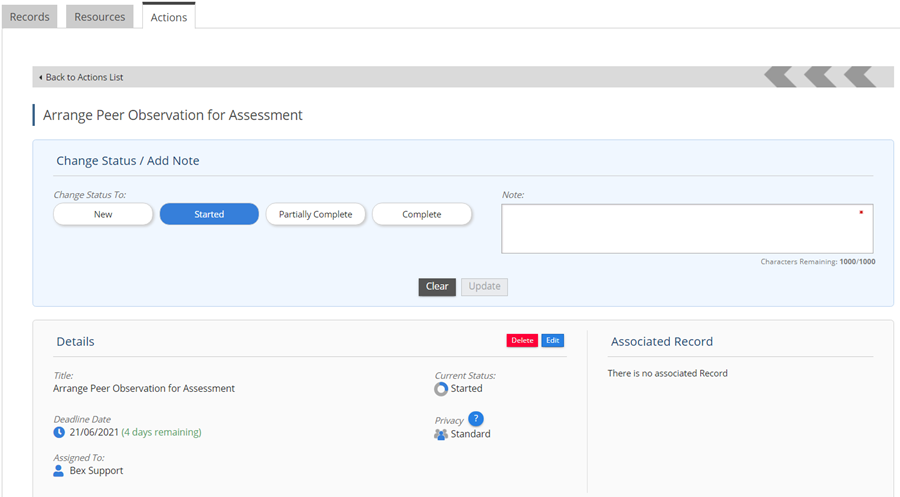900x497 pixels.
Task: Select the '21/06/2021' deadline date text
Action: (94, 432)
